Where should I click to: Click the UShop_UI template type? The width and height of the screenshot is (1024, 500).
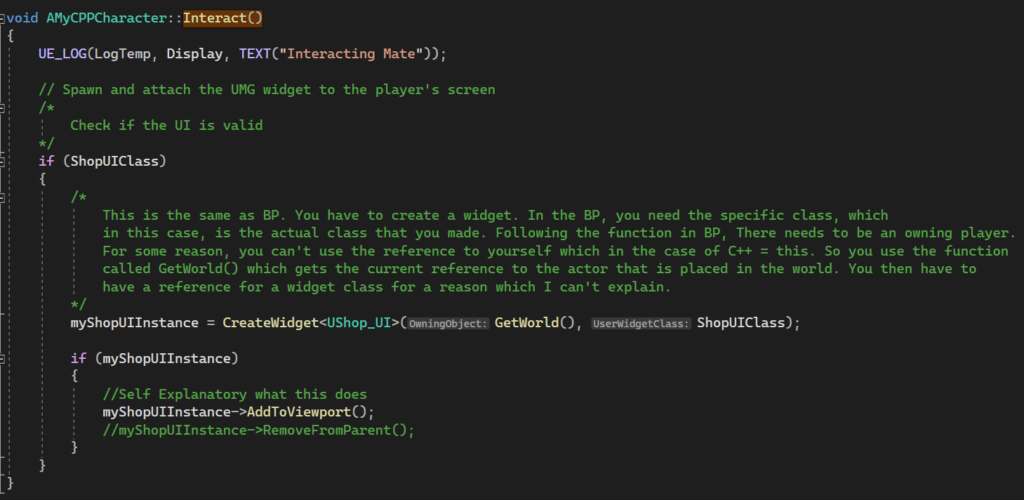[360, 322]
